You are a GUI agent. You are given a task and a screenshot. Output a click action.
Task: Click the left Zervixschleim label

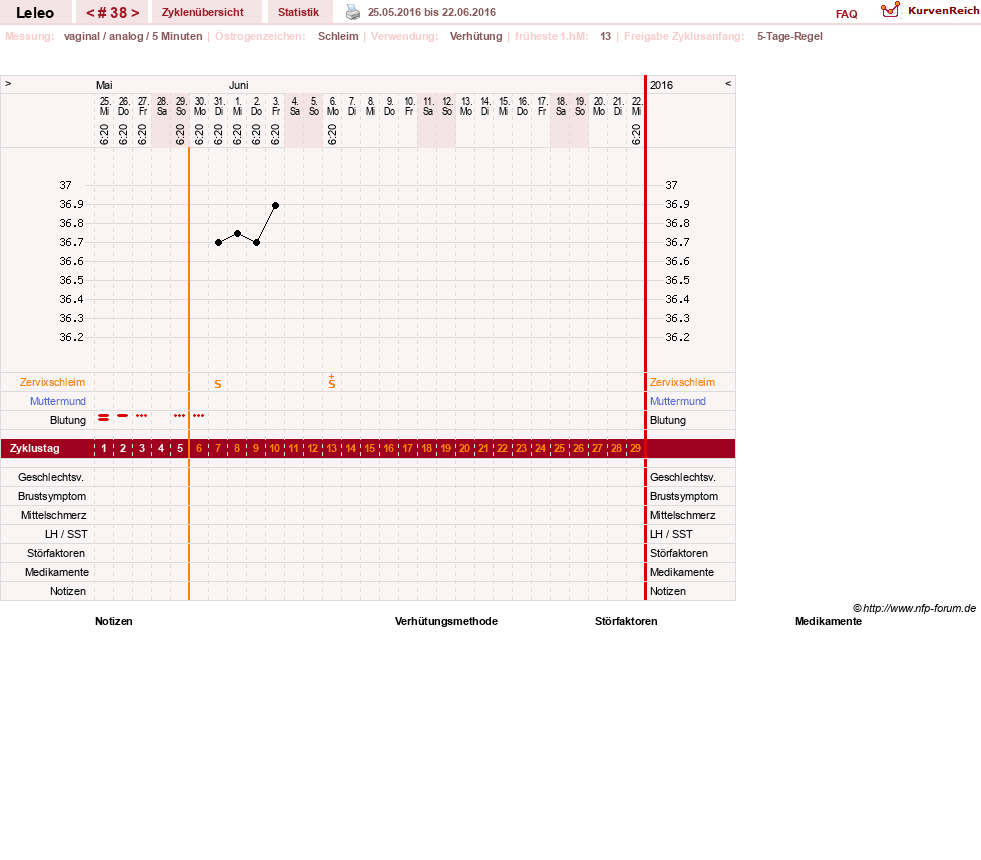(53, 382)
